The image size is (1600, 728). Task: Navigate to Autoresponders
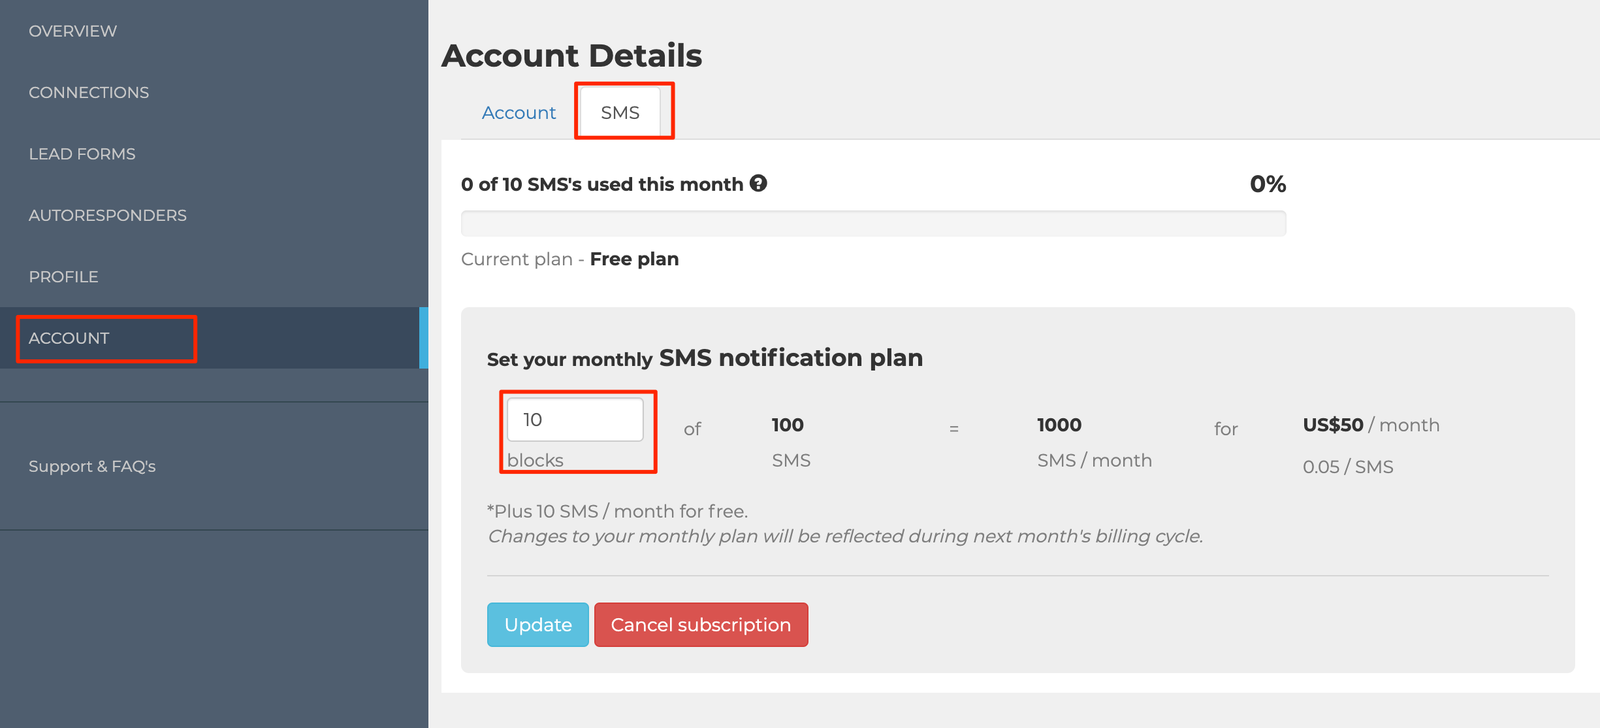(x=108, y=215)
